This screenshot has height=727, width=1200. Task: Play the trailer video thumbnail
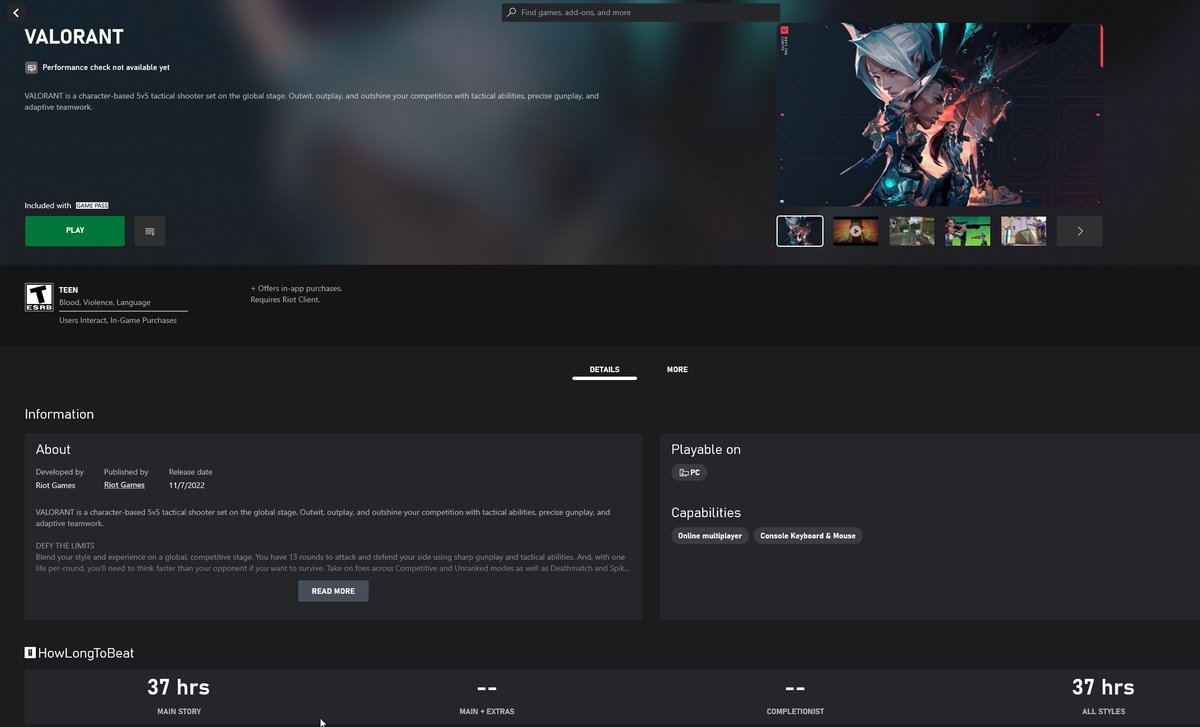click(856, 231)
